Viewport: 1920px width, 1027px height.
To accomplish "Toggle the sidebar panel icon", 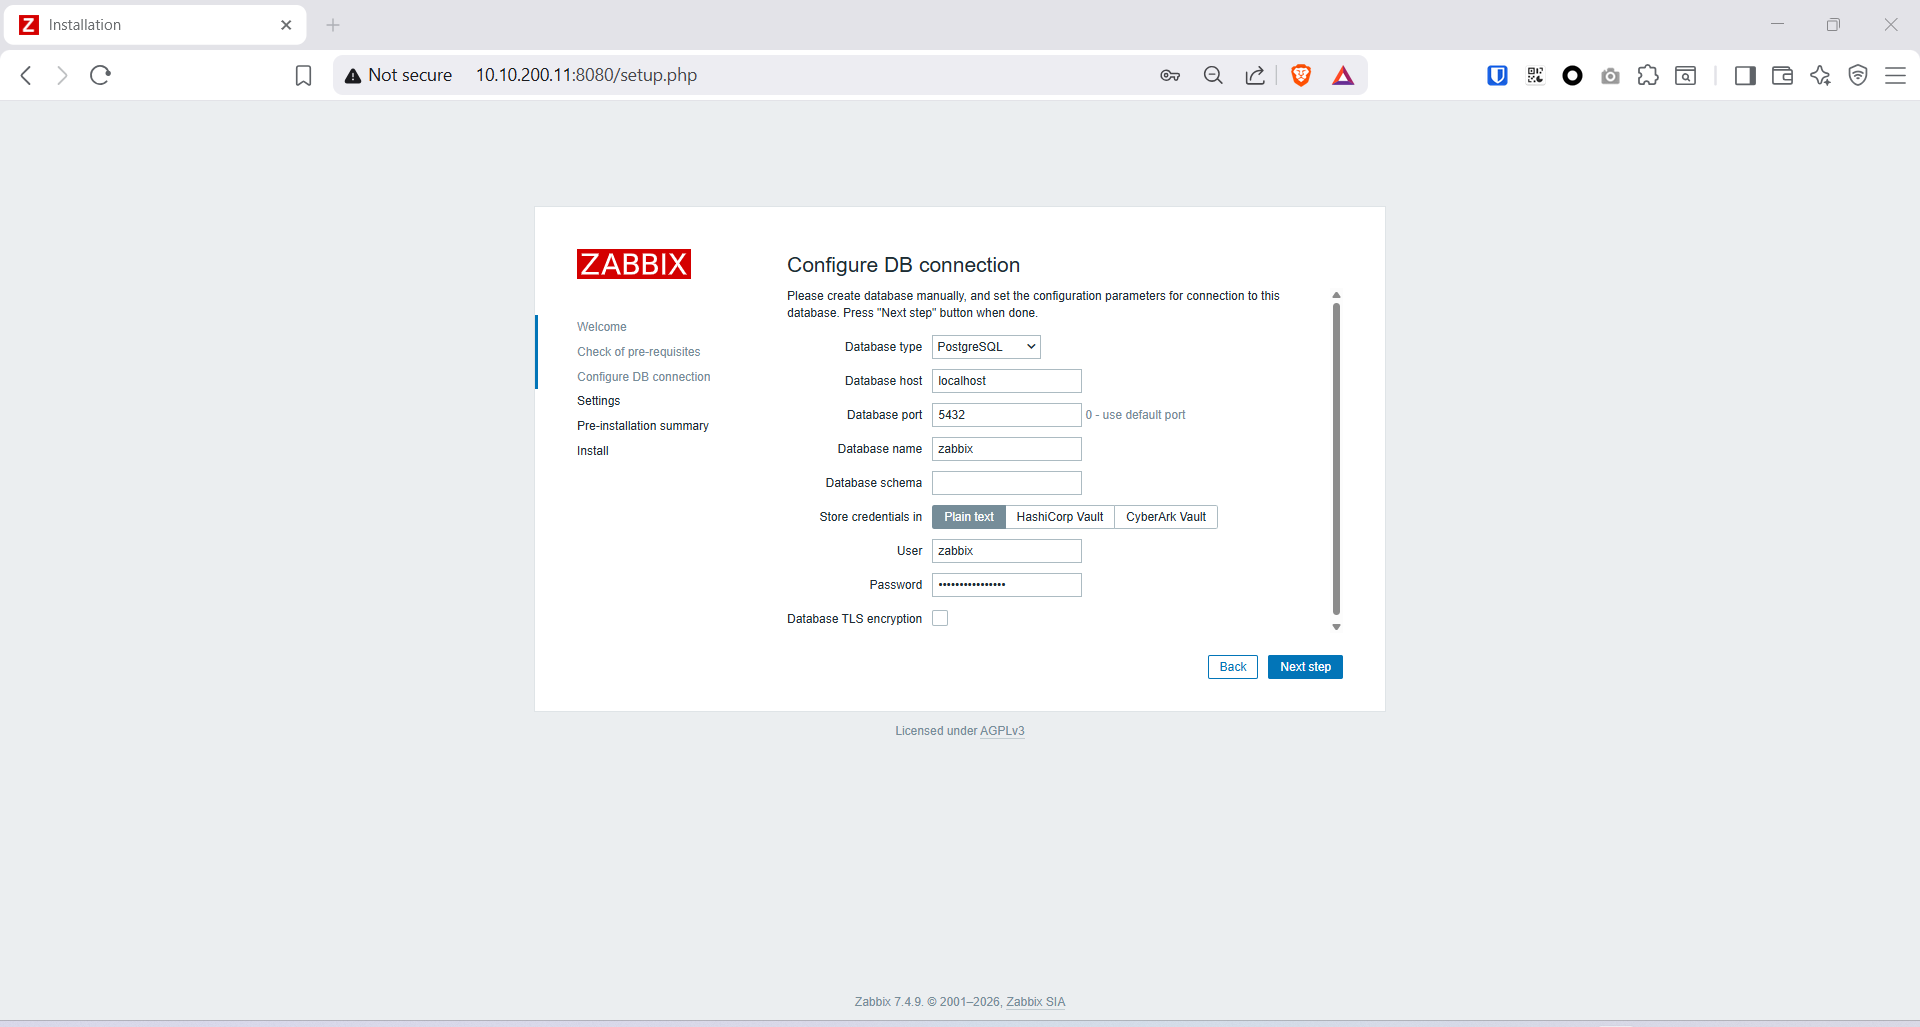I will point(1745,75).
